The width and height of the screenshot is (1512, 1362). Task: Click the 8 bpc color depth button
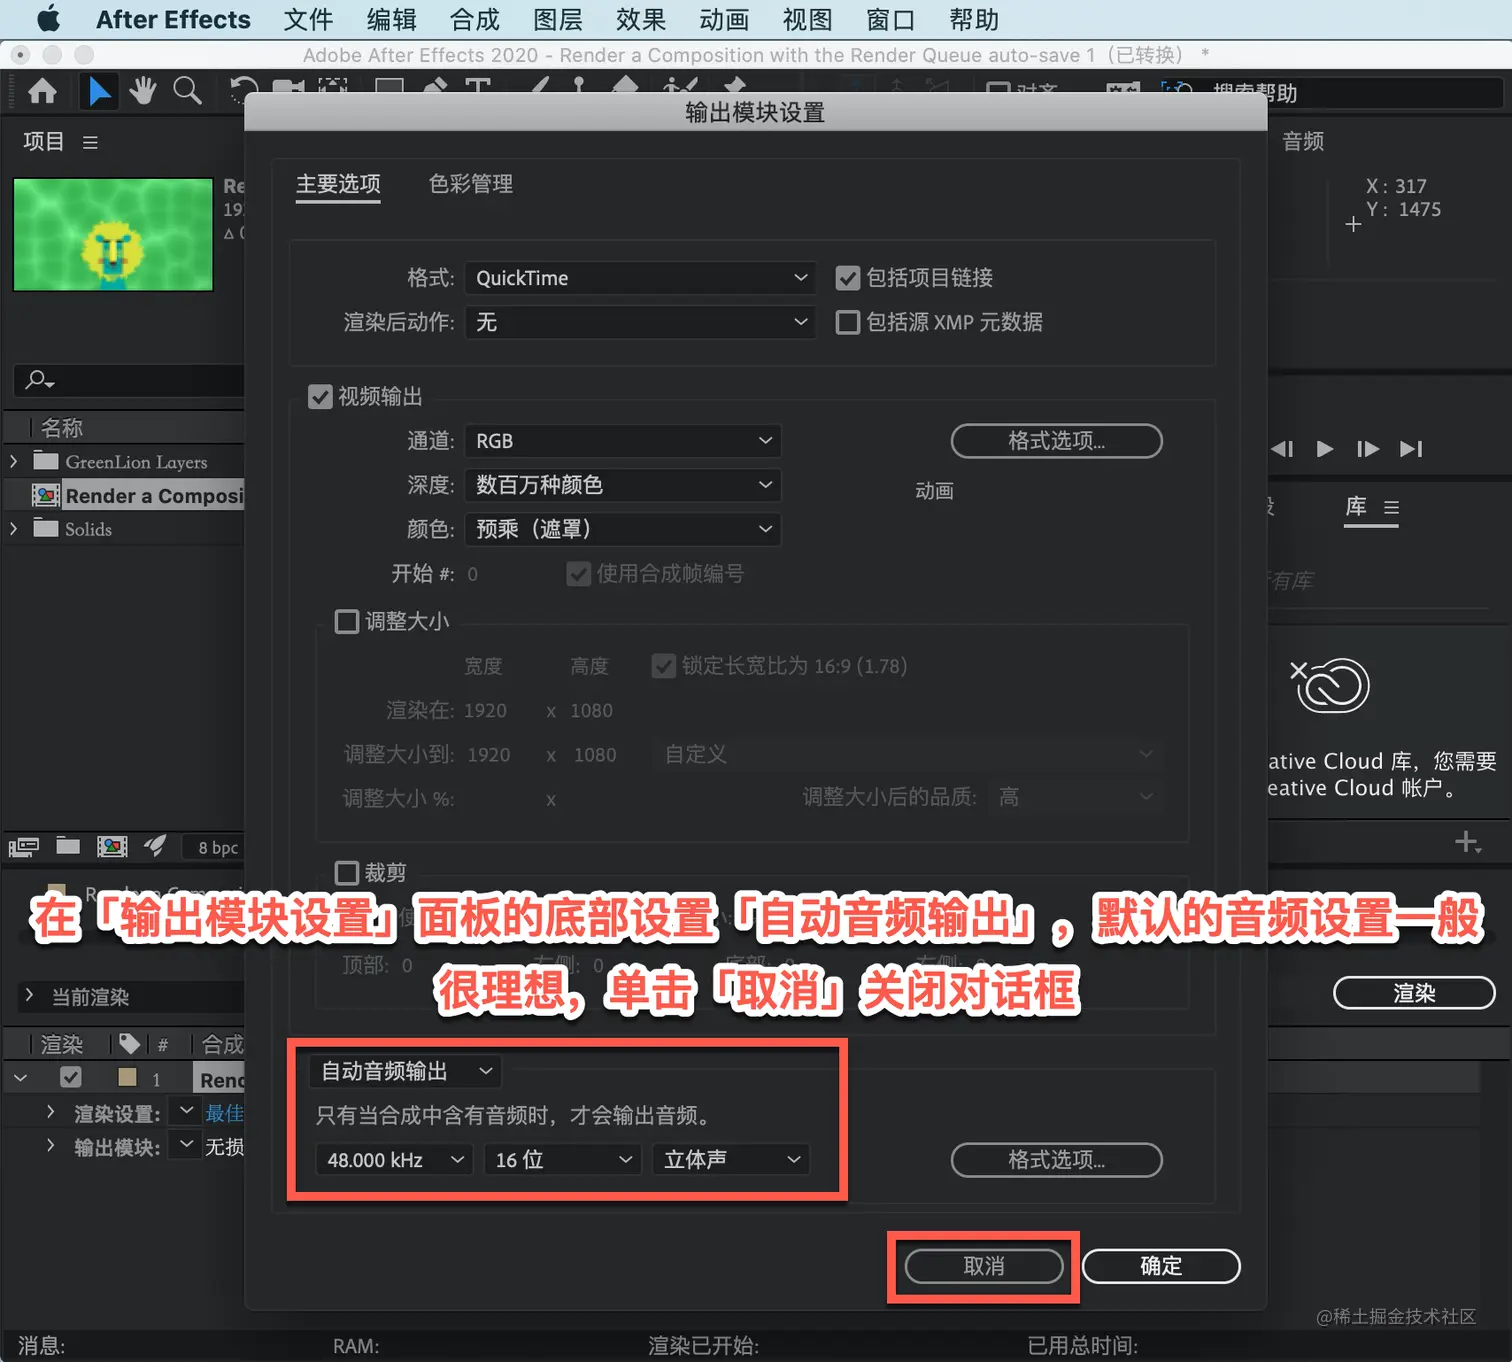click(217, 848)
